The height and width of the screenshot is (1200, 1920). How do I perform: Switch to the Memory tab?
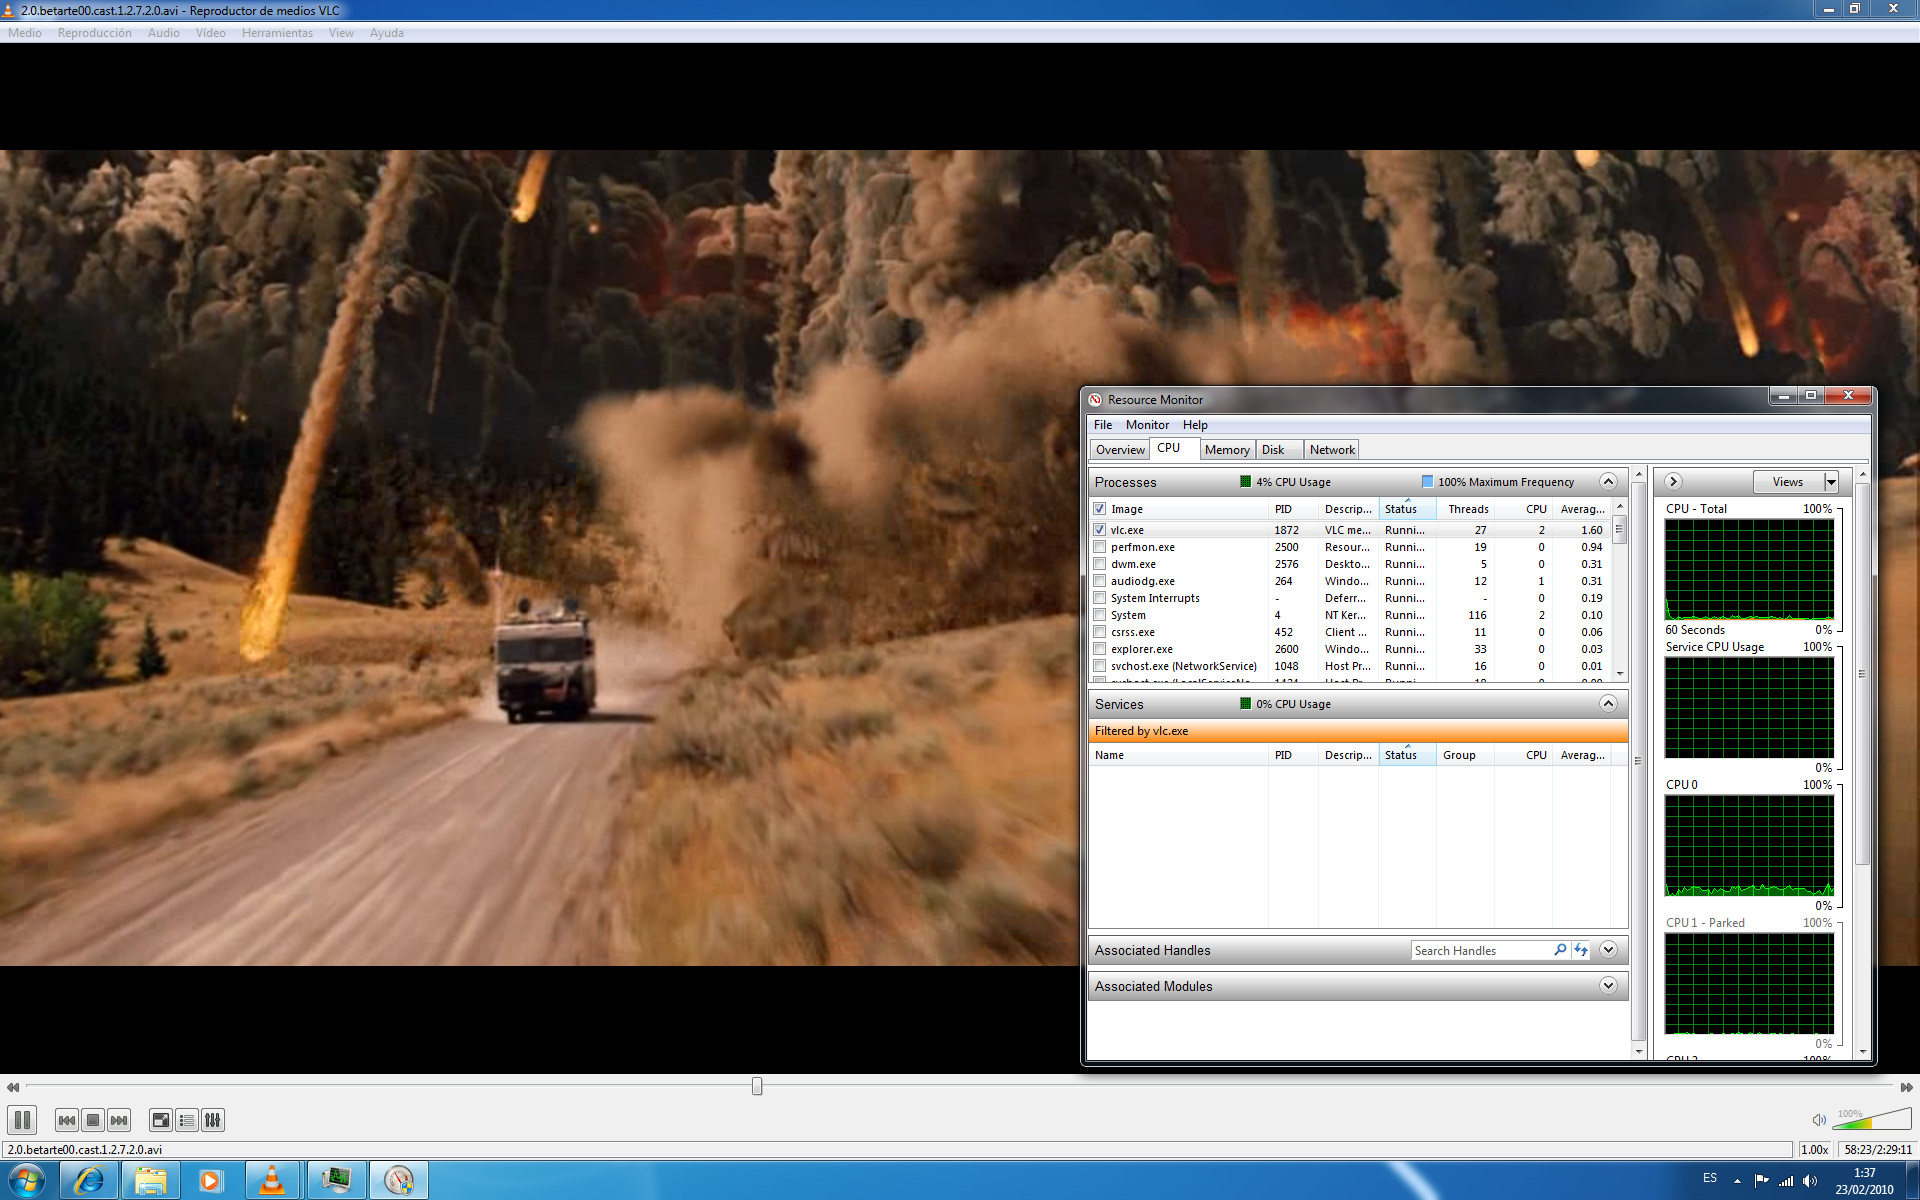click(1226, 450)
